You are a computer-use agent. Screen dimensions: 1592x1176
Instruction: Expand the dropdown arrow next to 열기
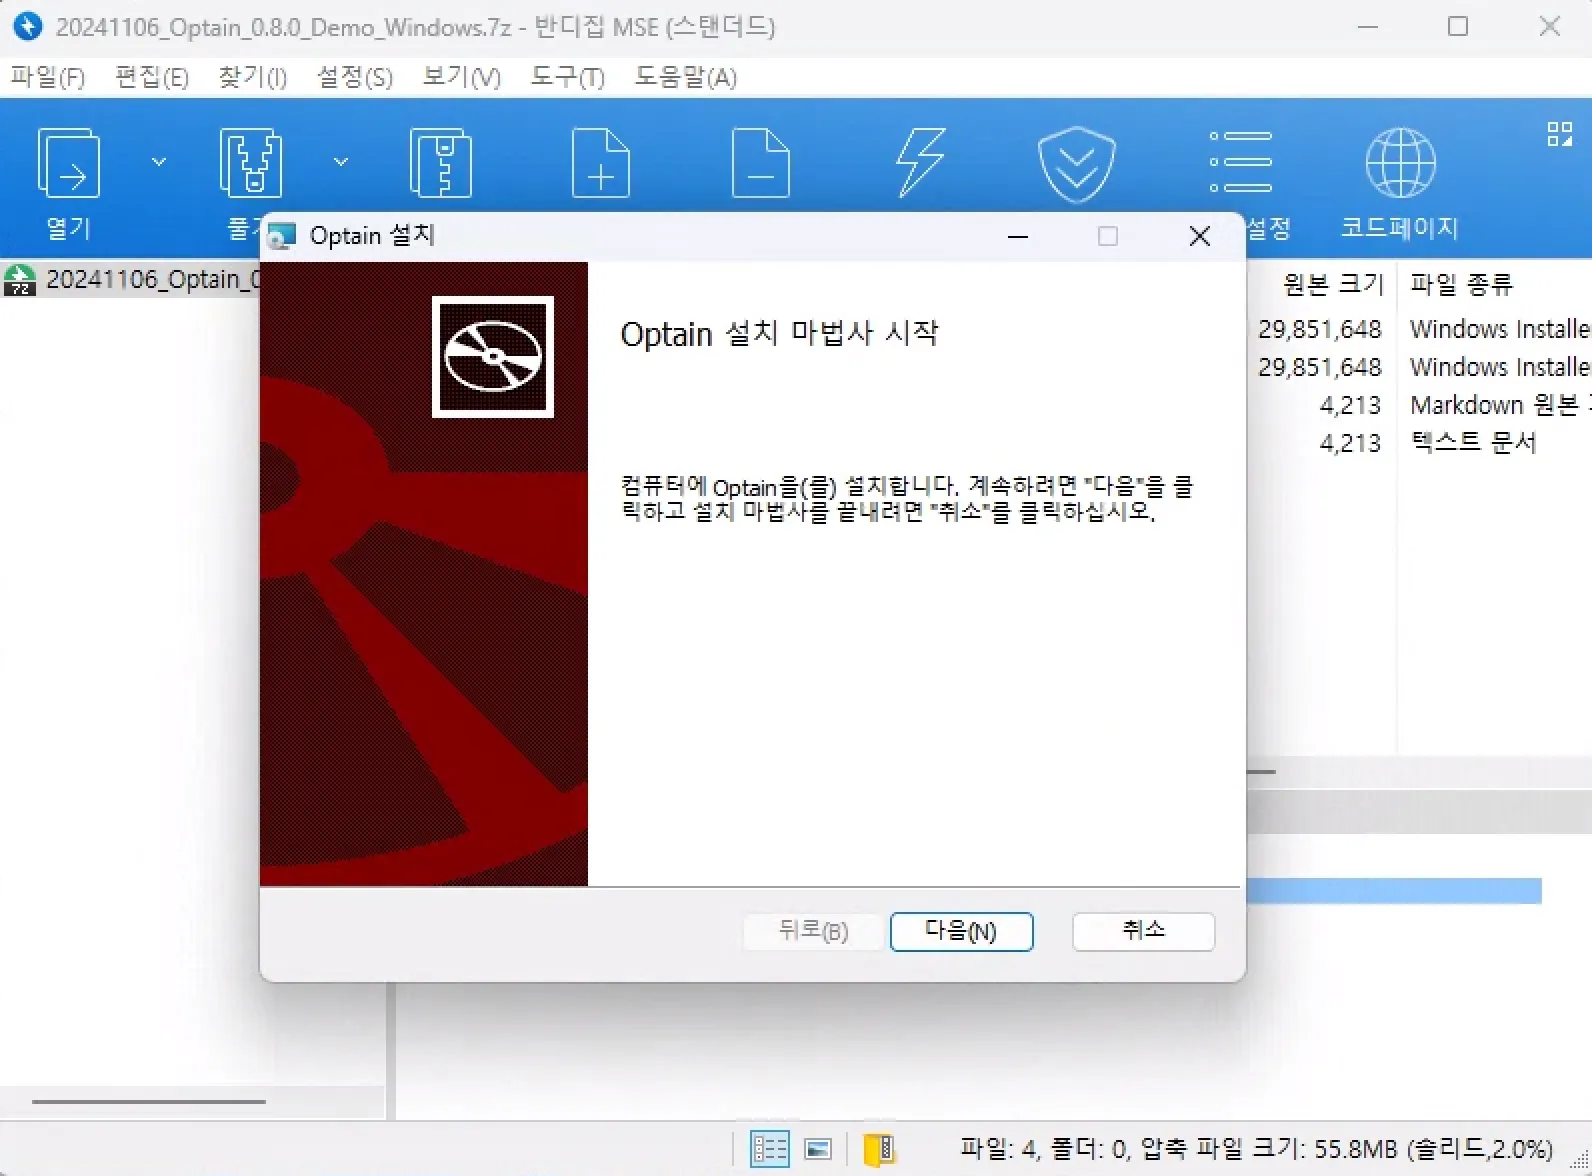[159, 162]
